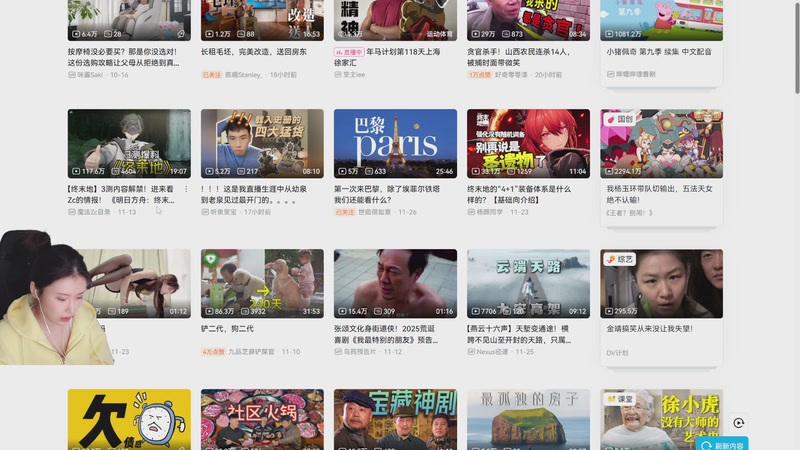Open the 四大猛货 video thumbnail
Screen dimensions: 800x450
(262, 143)
